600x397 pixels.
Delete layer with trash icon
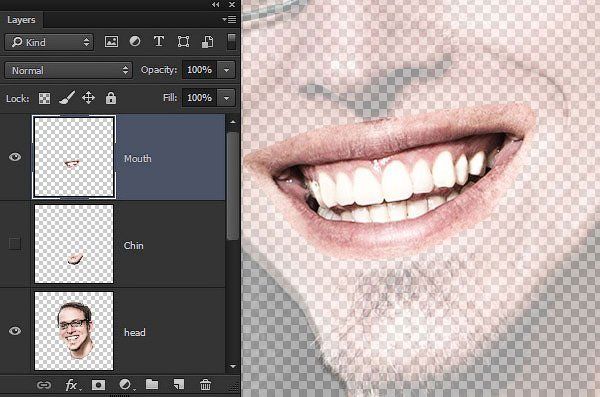point(205,384)
